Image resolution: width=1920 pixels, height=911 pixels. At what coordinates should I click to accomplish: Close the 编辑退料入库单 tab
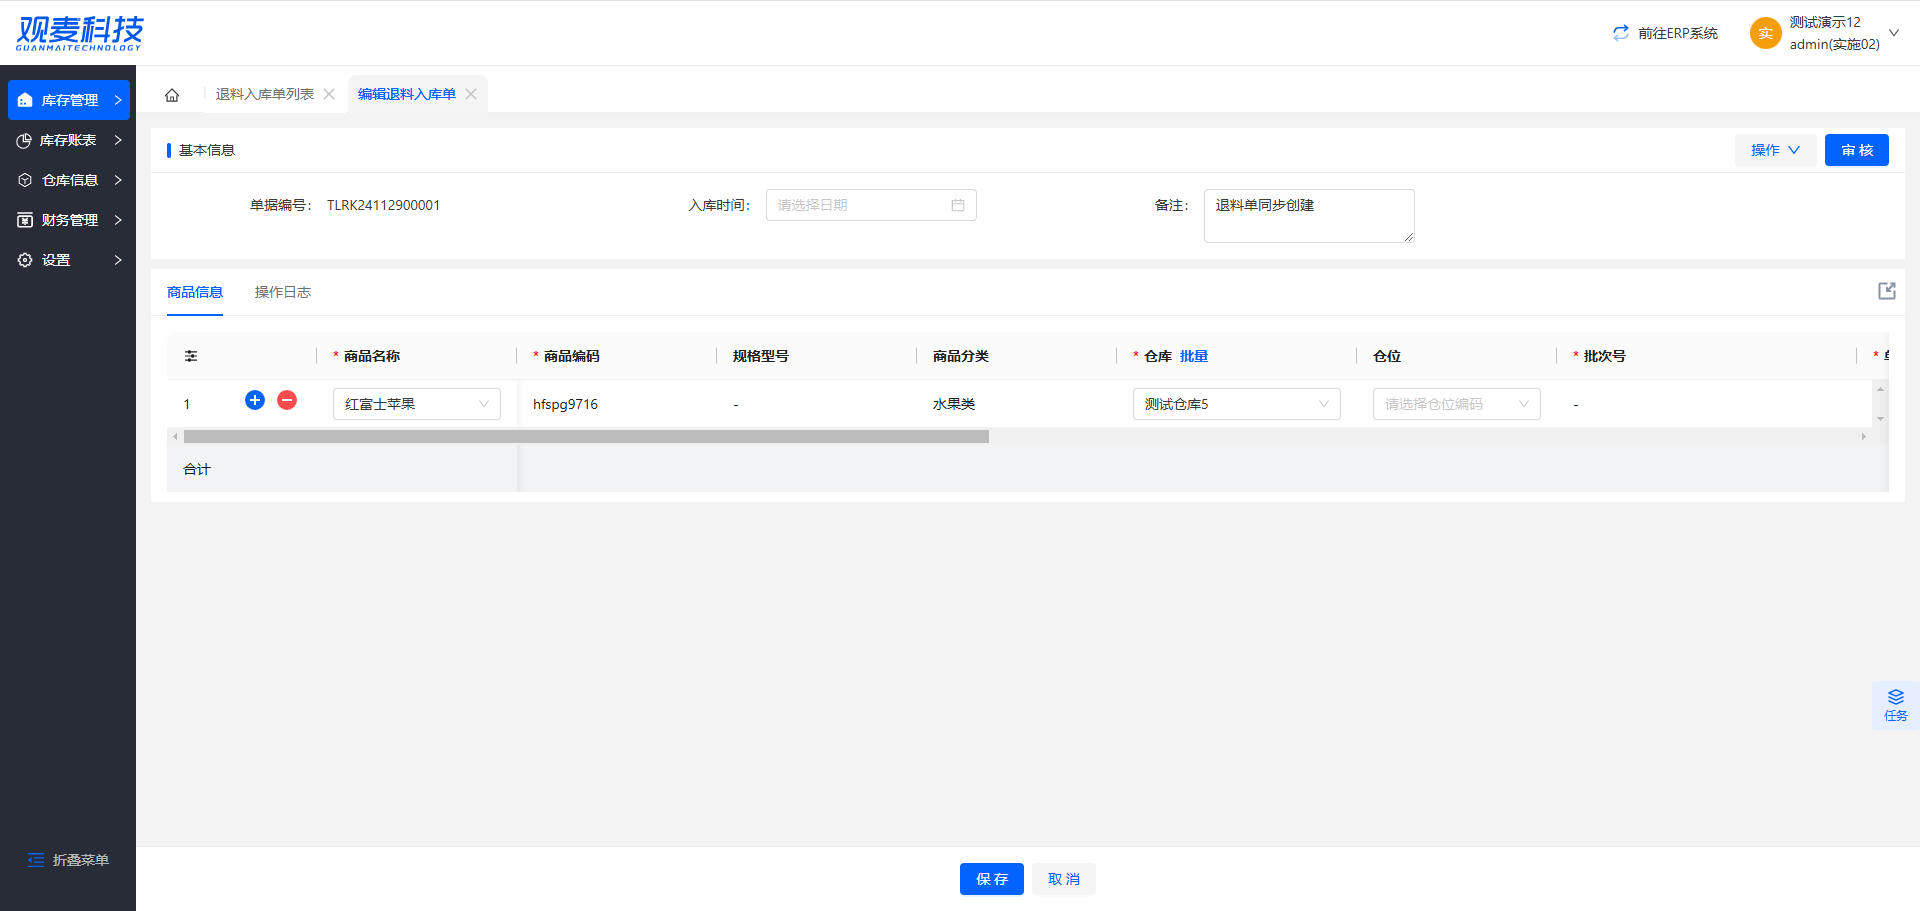click(x=471, y=94)
